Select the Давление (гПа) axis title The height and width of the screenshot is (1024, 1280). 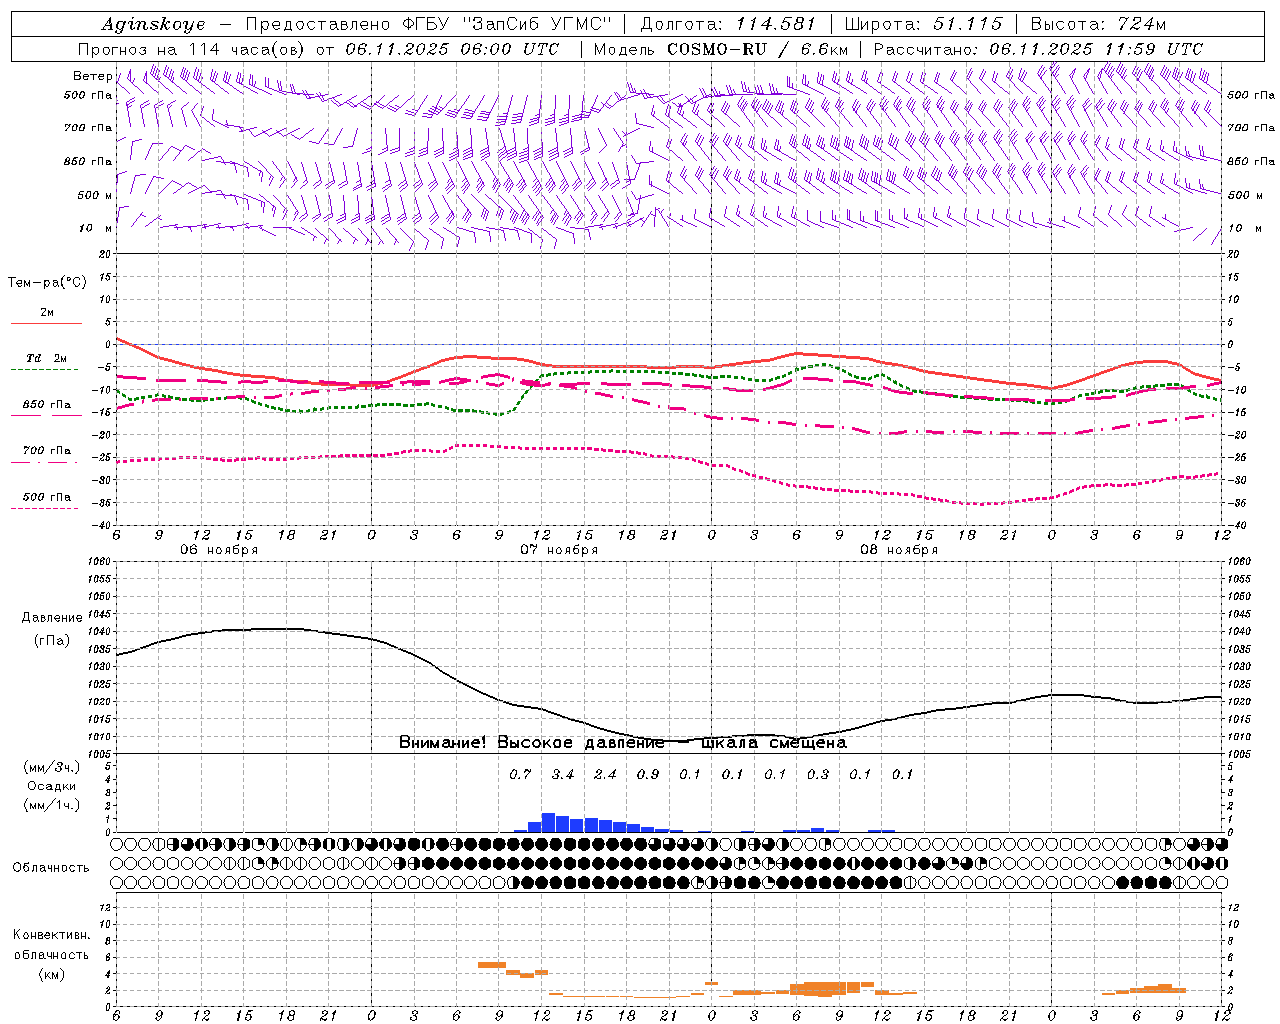(52, 629)
